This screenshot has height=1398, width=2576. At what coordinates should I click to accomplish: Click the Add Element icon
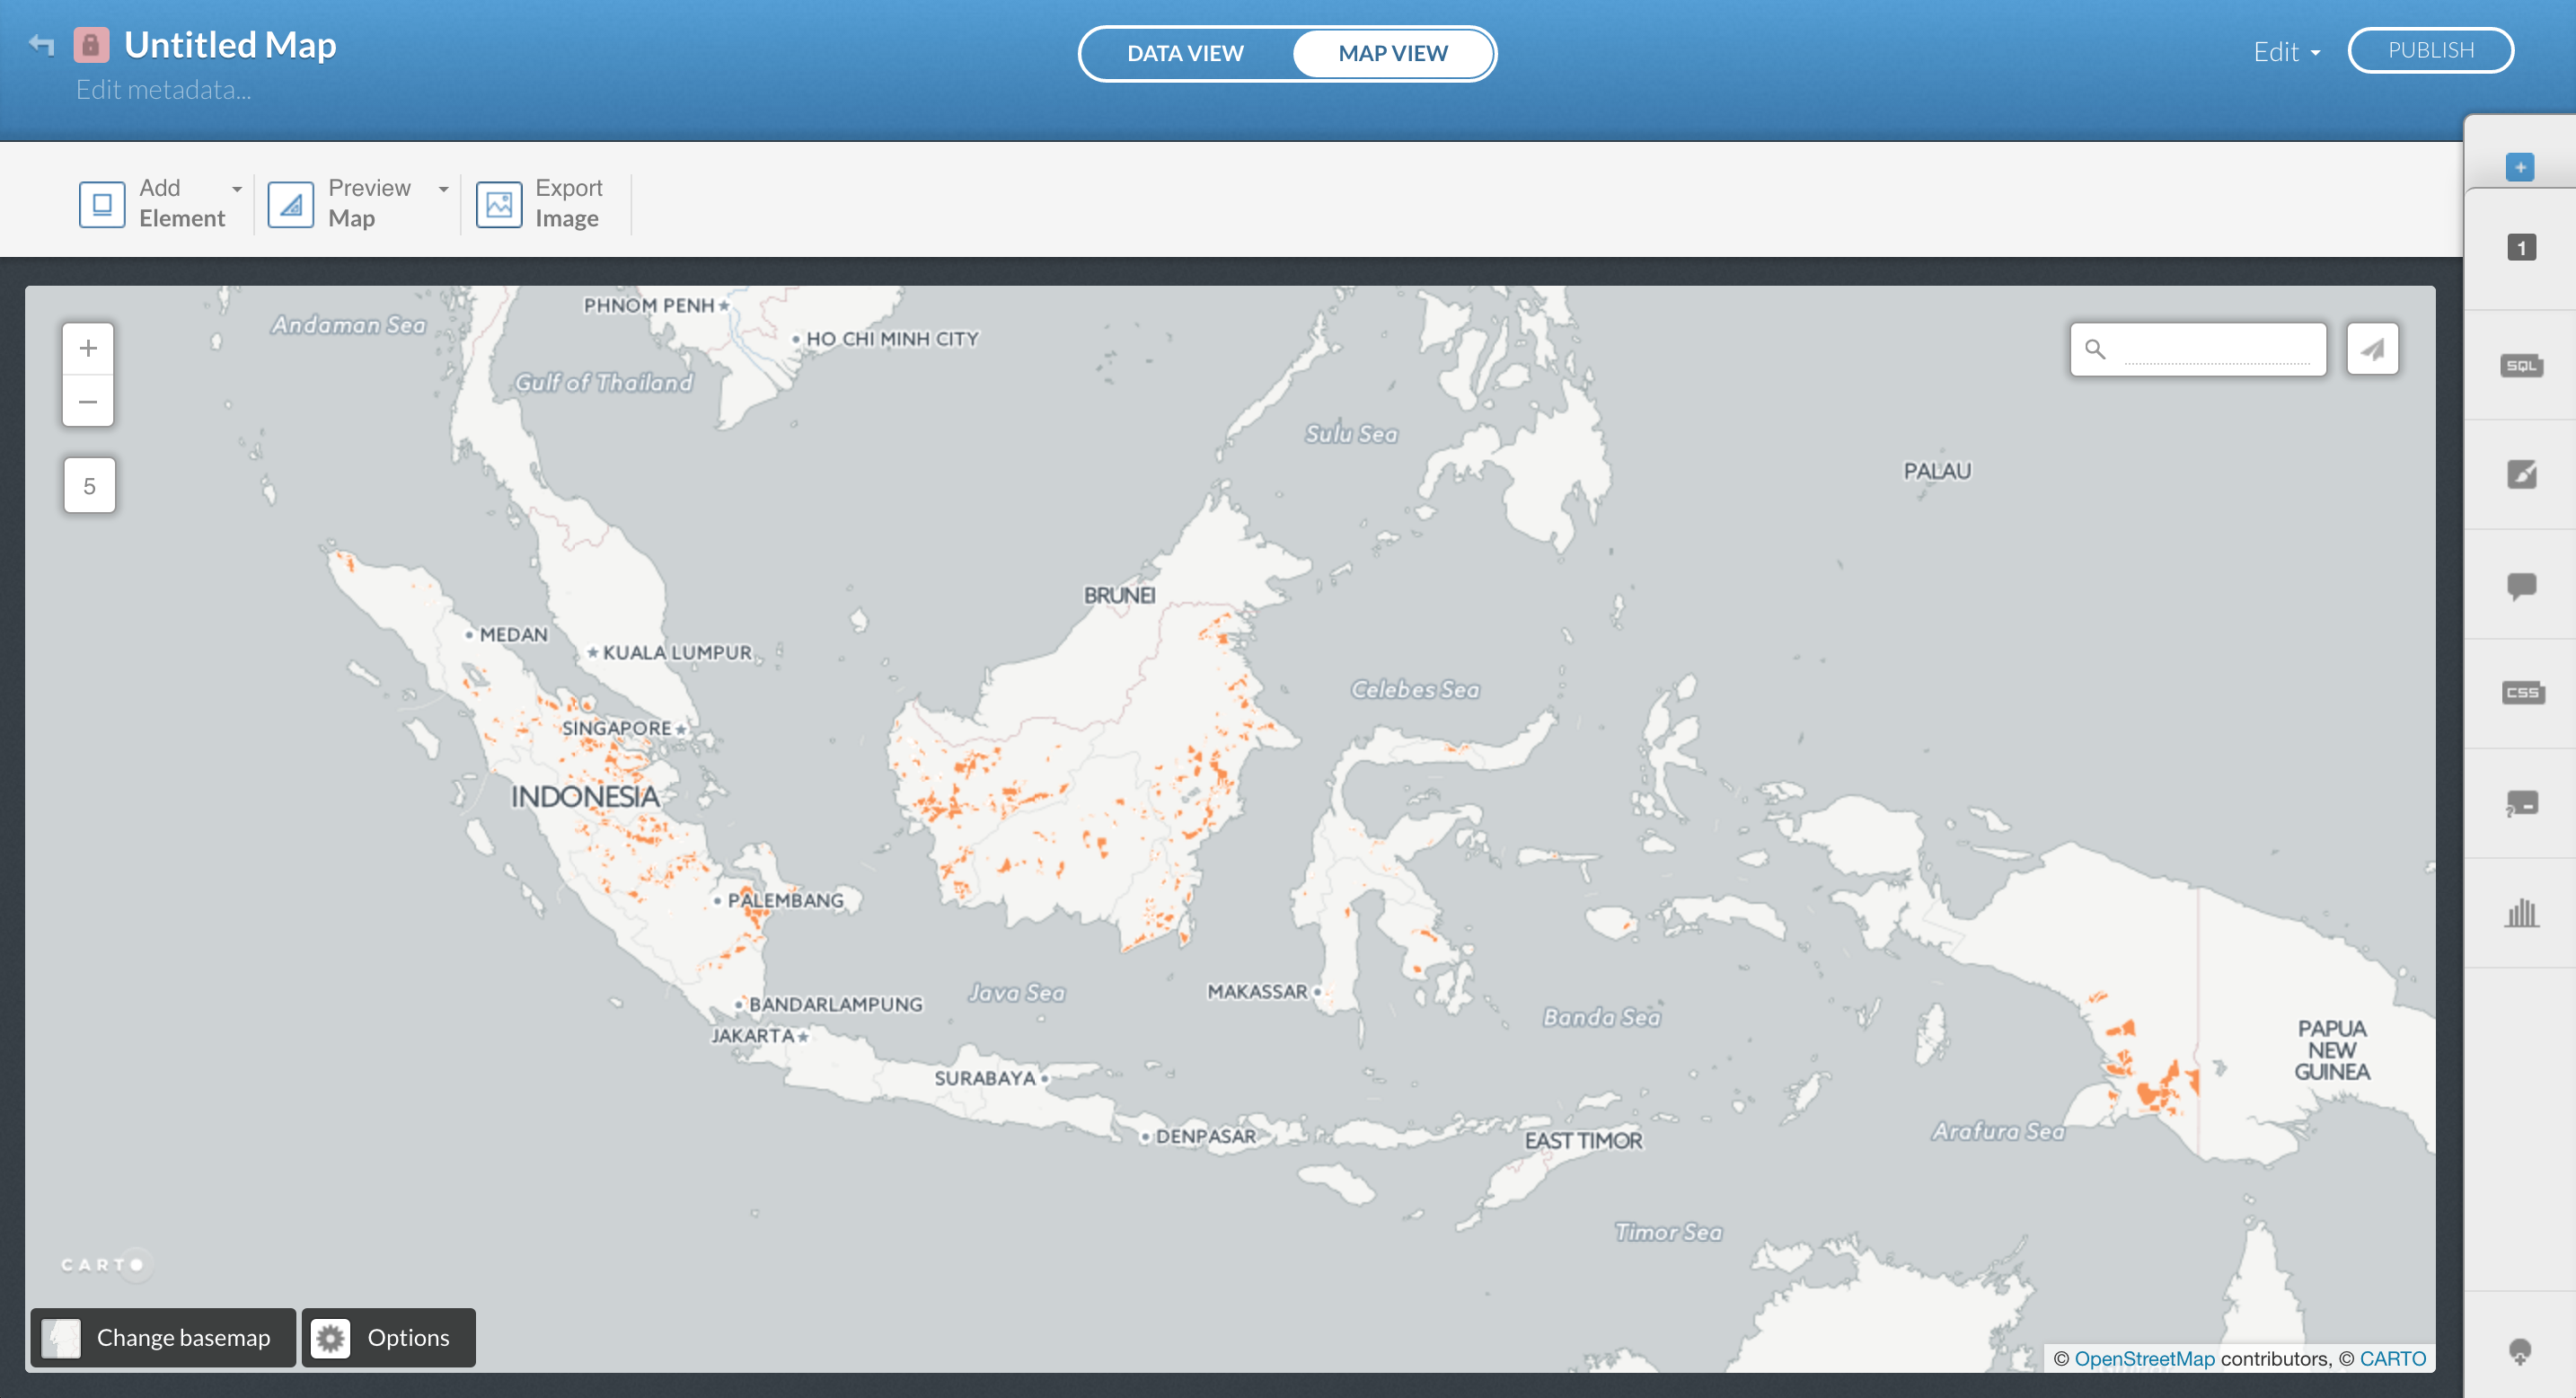point(102,203)
